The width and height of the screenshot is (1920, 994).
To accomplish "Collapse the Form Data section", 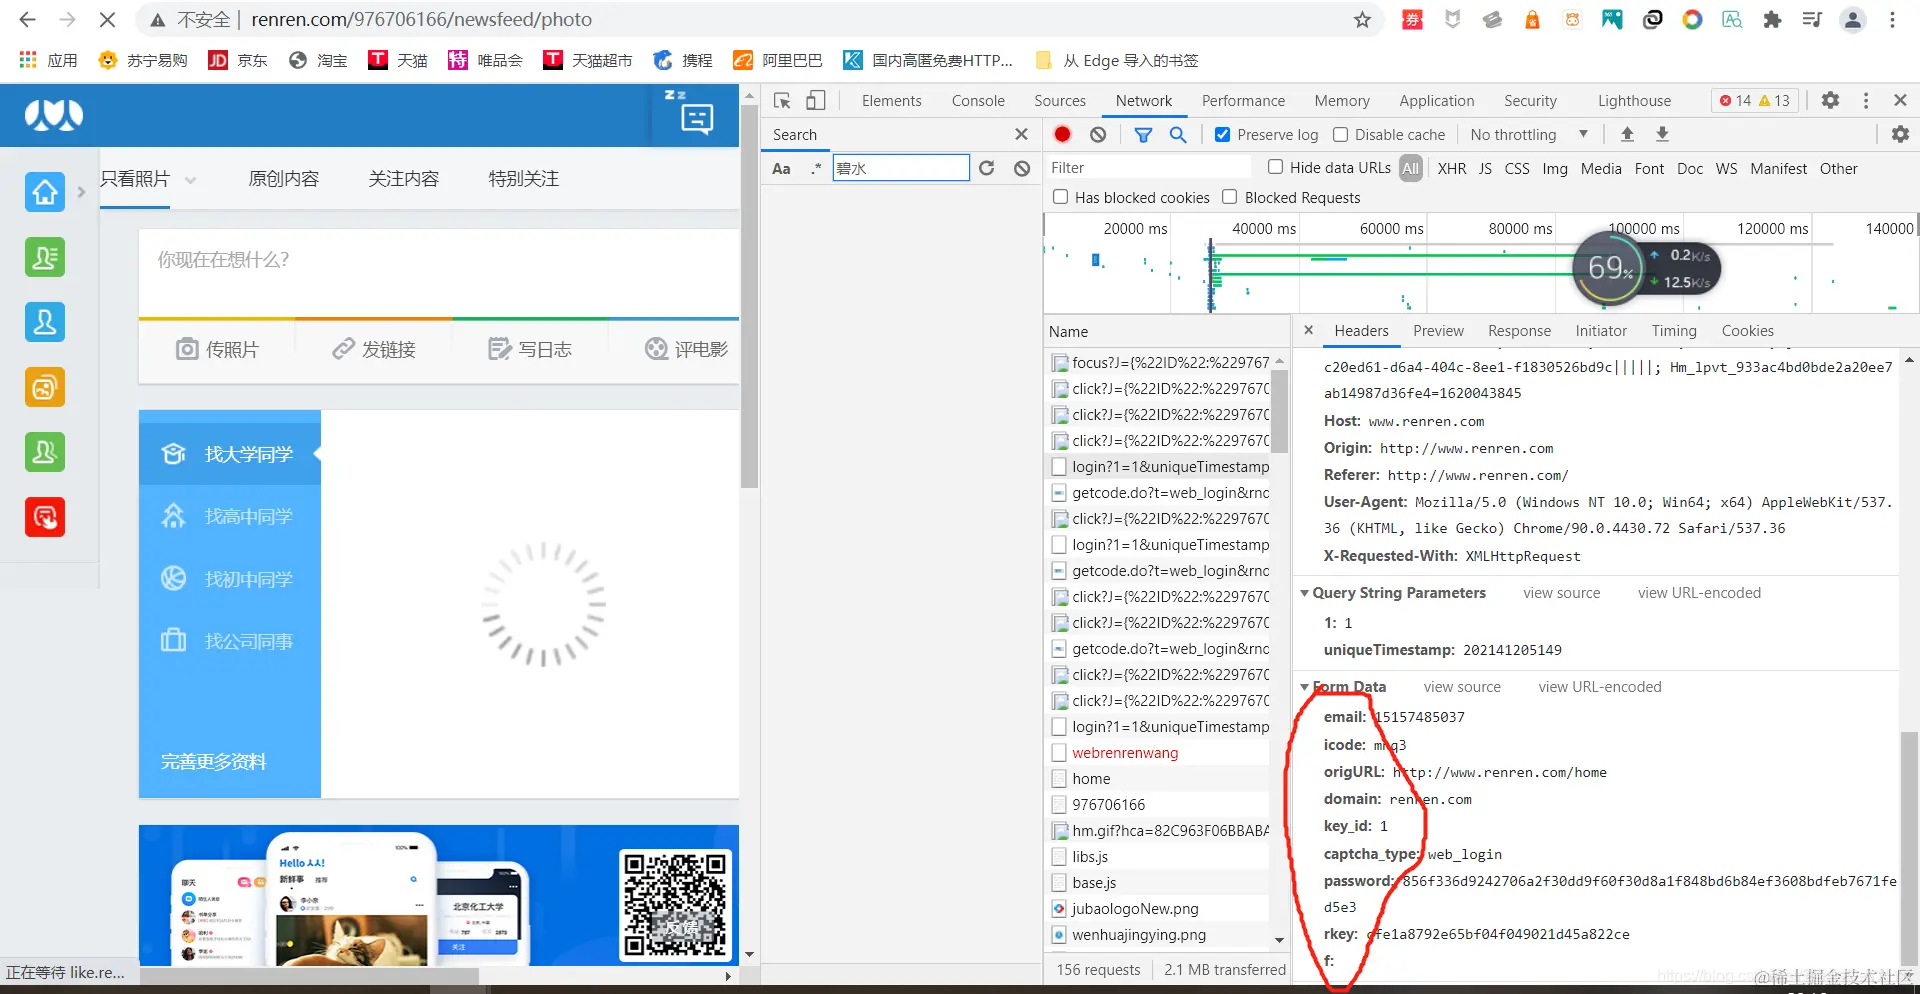I will coord(1304,687).
